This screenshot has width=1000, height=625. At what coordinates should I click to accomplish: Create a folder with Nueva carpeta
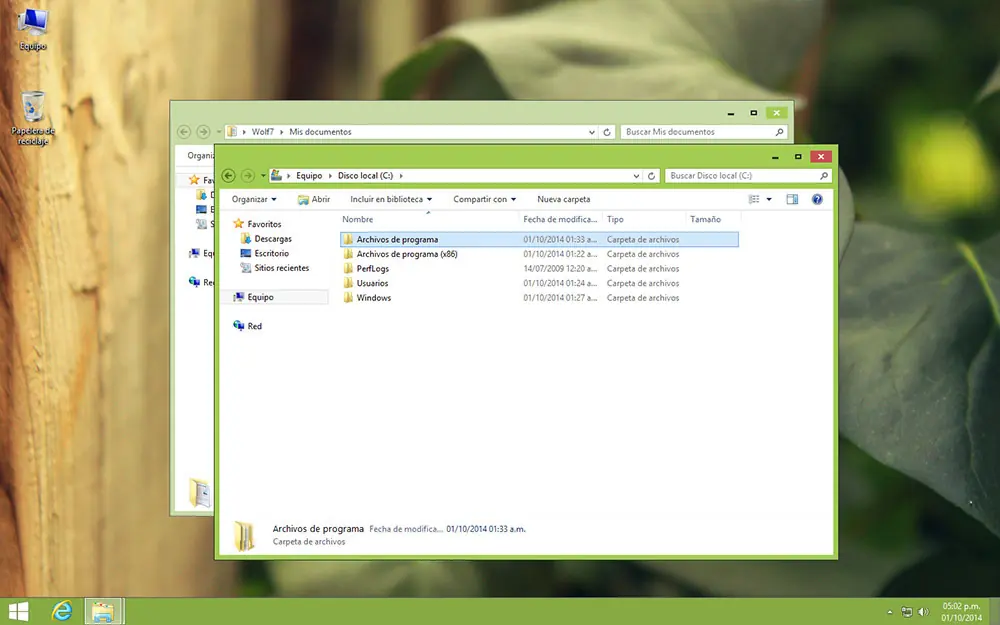pos(564,199)
